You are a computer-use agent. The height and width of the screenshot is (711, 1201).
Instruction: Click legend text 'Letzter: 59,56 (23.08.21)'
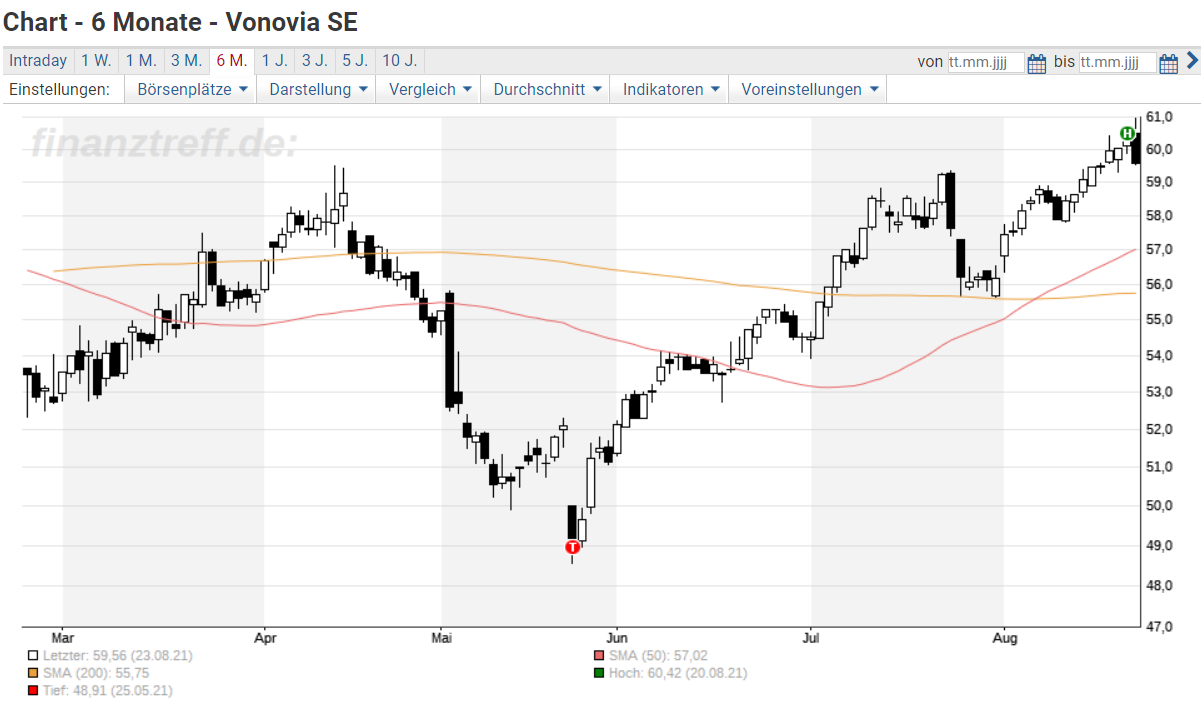[118, 656]
